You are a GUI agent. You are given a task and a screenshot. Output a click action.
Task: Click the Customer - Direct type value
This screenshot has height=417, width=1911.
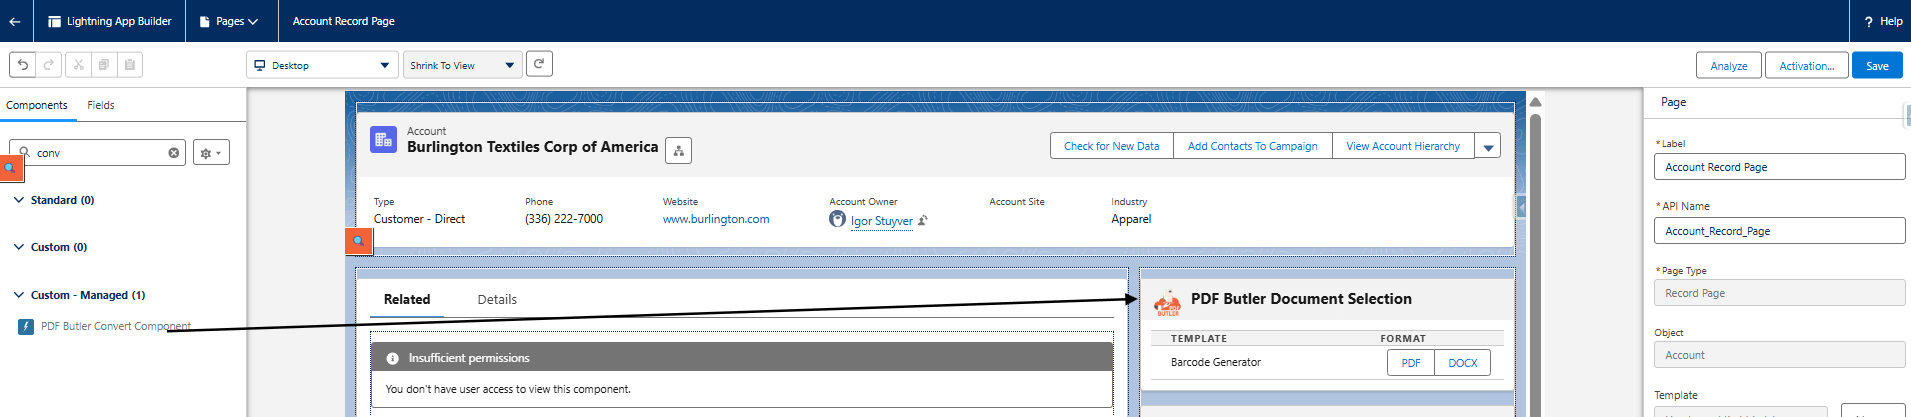[419, 219]
